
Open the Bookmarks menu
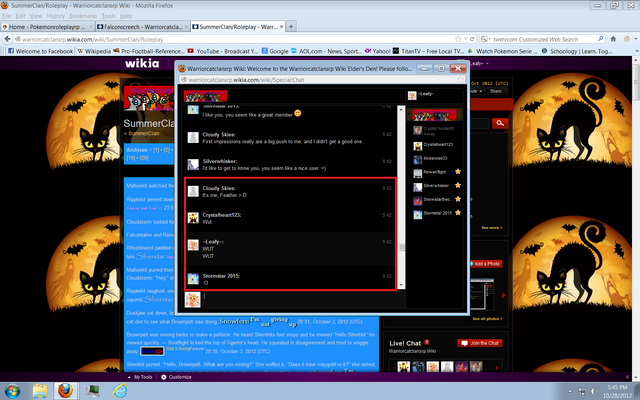point(83,16)
